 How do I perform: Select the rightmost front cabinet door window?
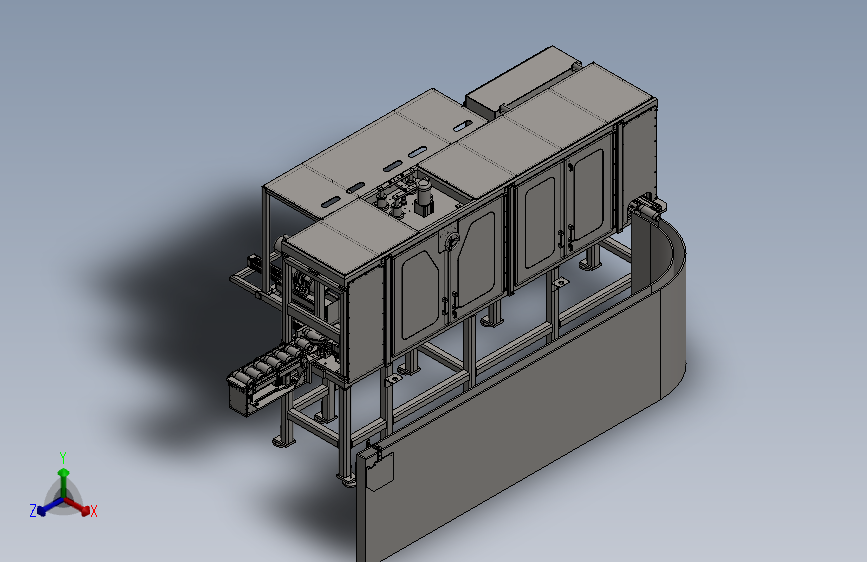588,194
